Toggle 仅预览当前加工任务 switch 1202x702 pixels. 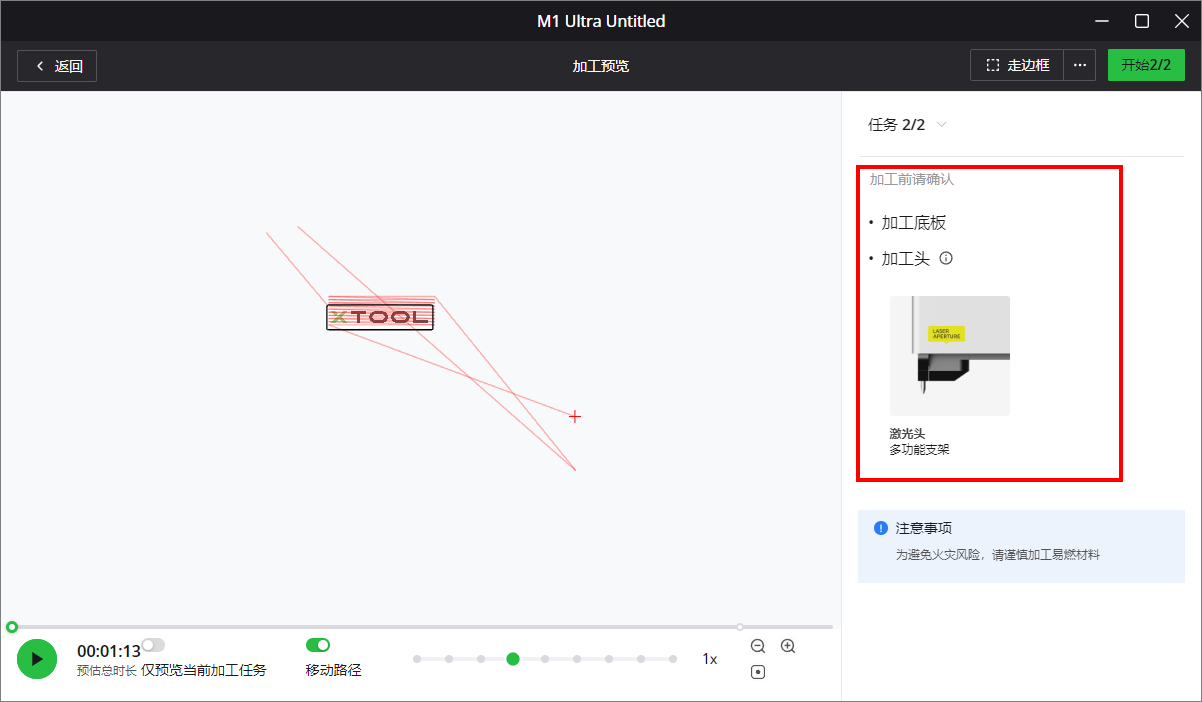(153, 645)
